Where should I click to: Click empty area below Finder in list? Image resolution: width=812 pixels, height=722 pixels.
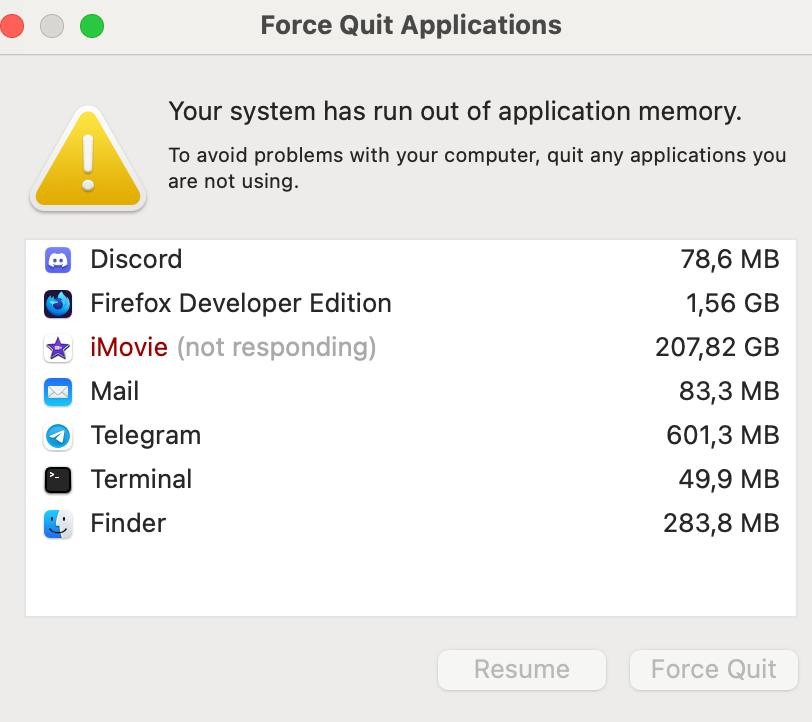[x=411, y=580]
